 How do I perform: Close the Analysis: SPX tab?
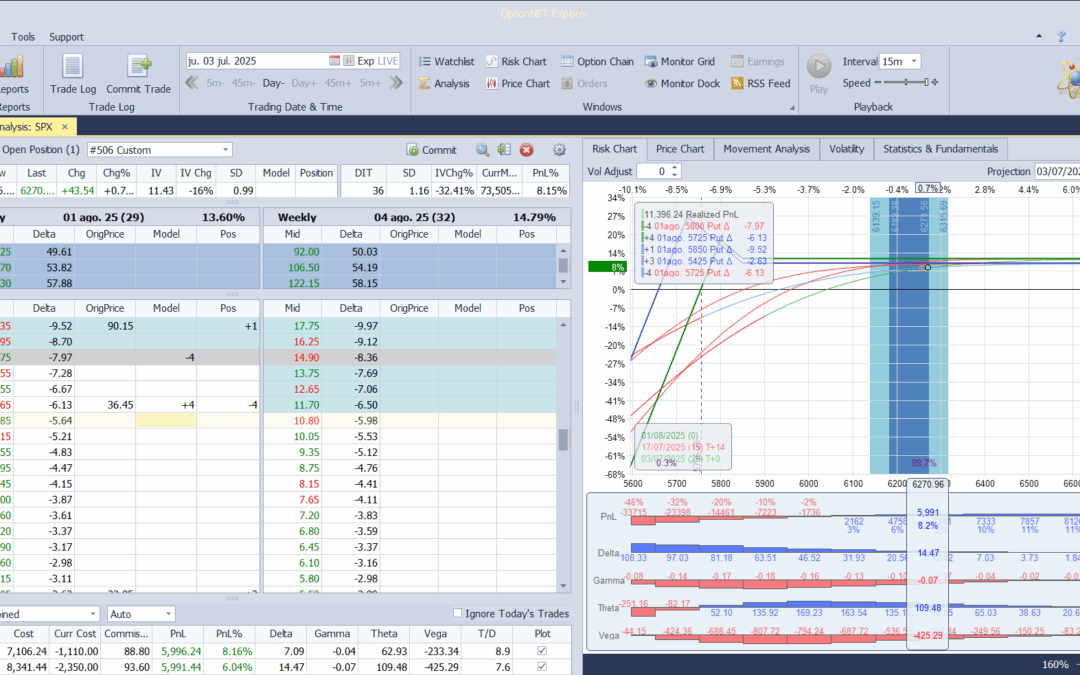click(65, 127)
